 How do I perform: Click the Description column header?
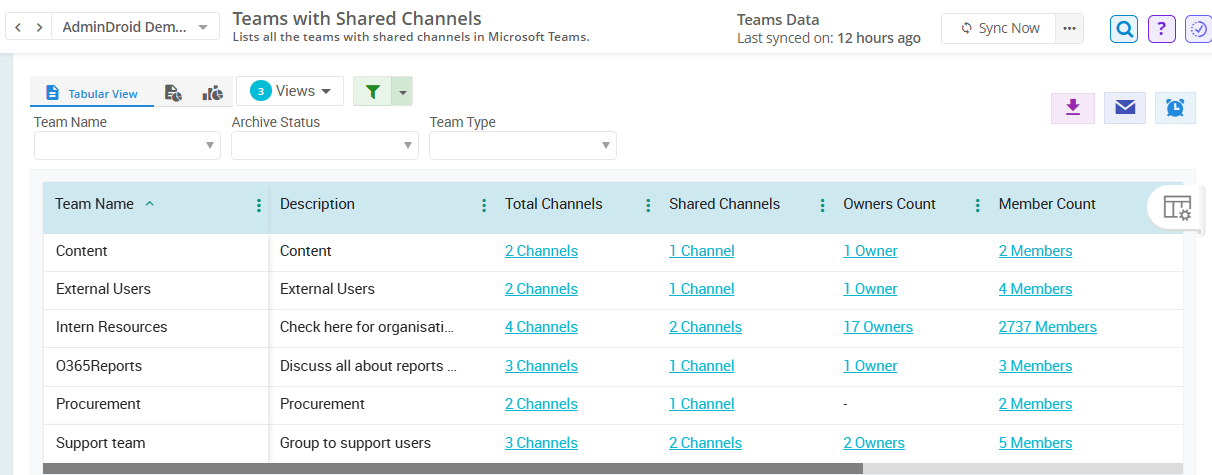pos(317,204)
